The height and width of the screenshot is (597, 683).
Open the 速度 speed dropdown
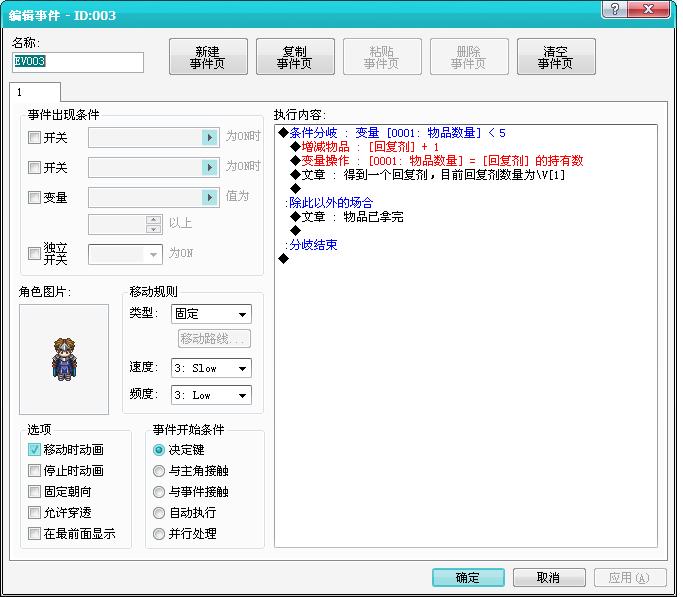pos(211,368)
